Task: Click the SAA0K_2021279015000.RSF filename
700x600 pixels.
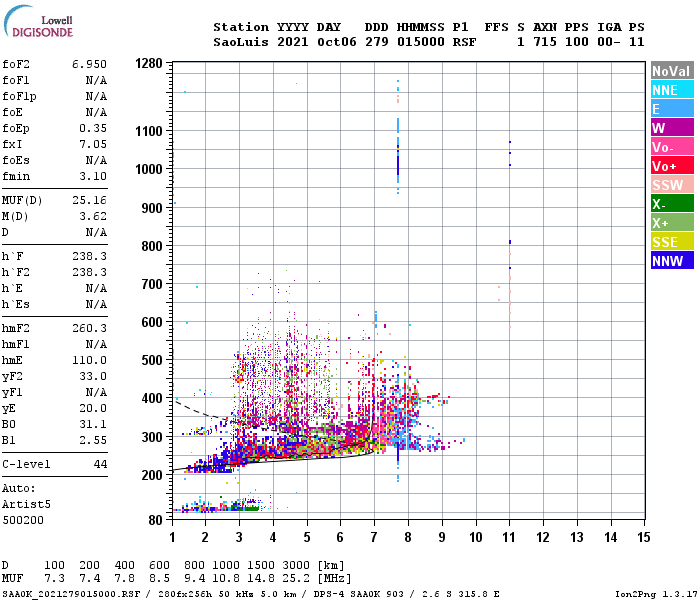Action: click(x=71, y=594)
